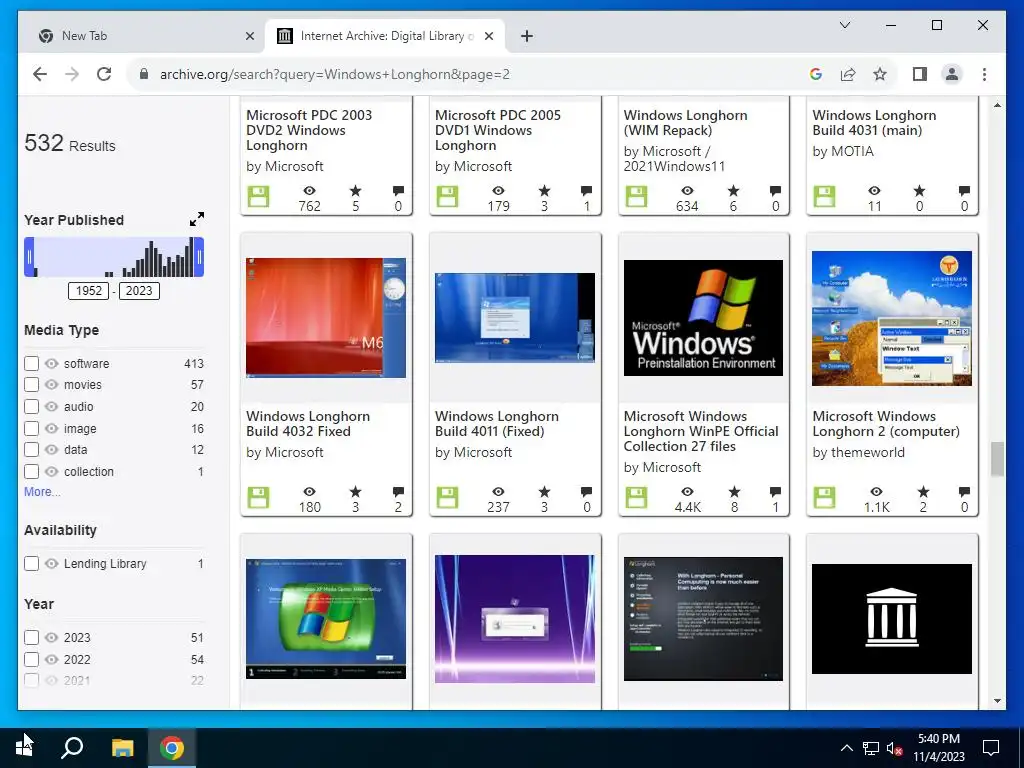Expand the Year Published histogram

click(x=197, y=219)
